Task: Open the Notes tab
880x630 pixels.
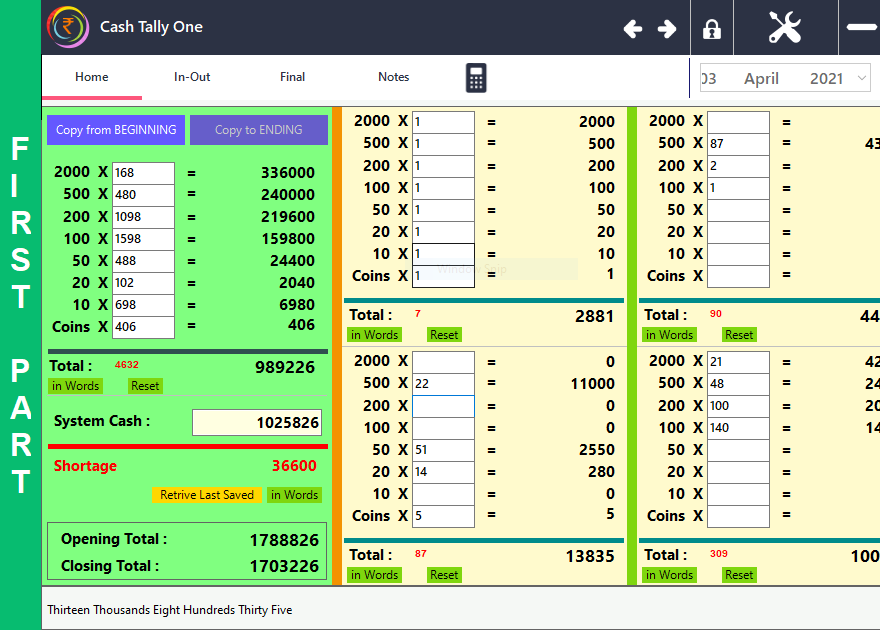Action: (x=393, y=77)
